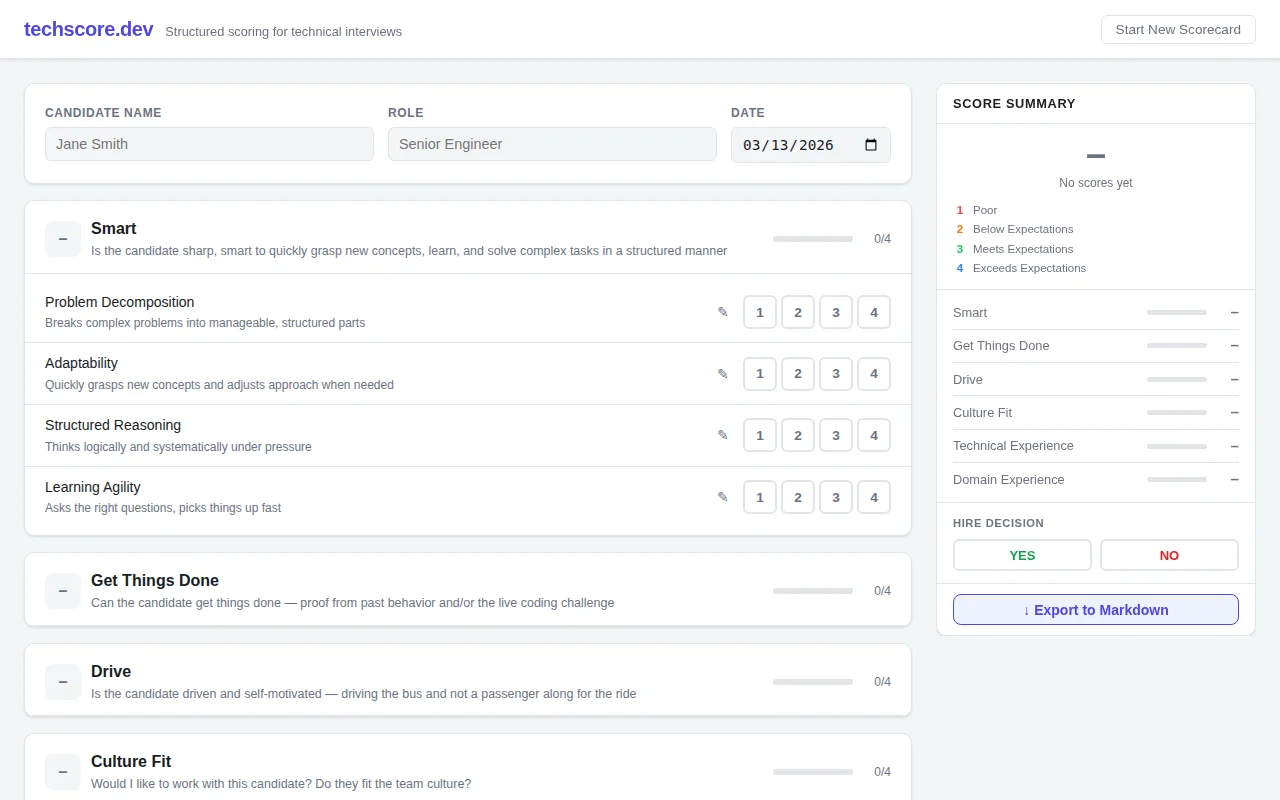1280x800 pixels.
Task: Click the Learning Agility criterion title
Action: [x=93, y=487]
